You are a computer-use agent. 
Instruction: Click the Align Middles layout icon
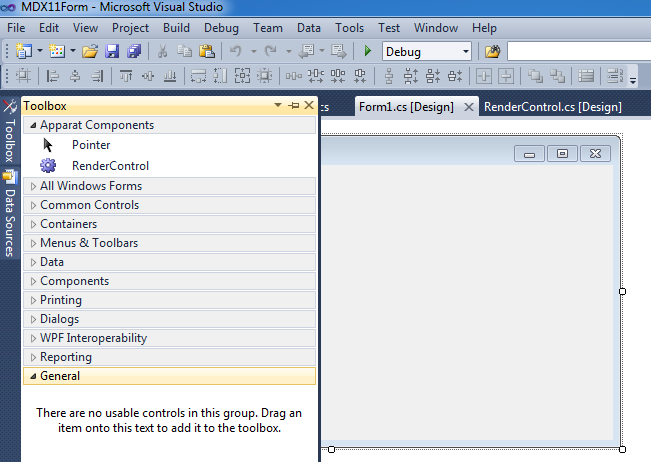148,76
